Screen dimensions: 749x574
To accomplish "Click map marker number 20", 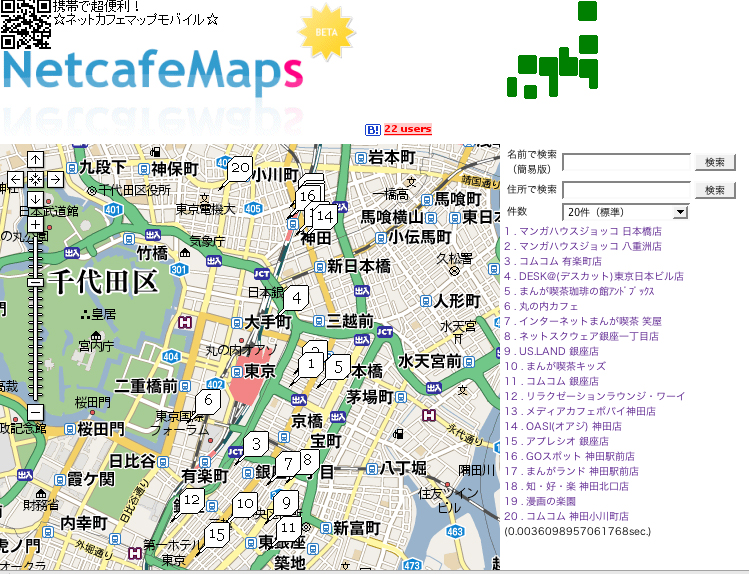I will [x=240, y=168].
